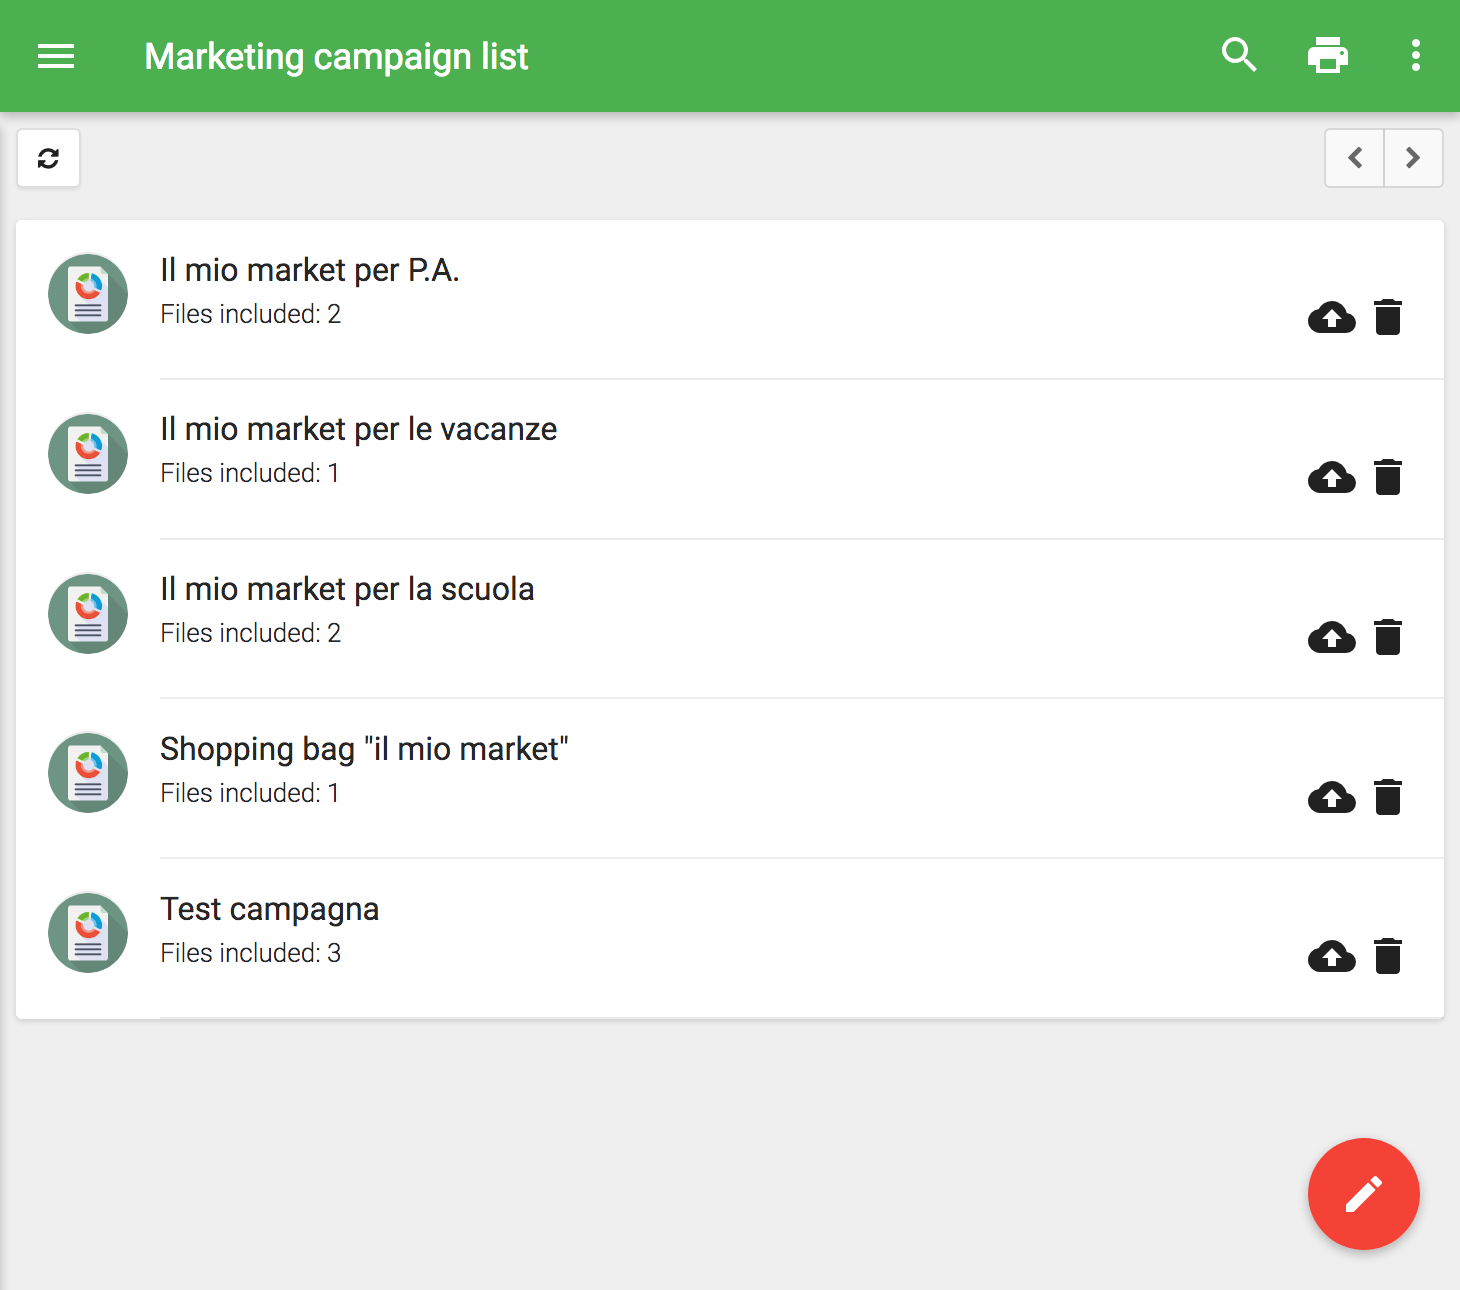Refresh the campaign list

pos(49,158)
